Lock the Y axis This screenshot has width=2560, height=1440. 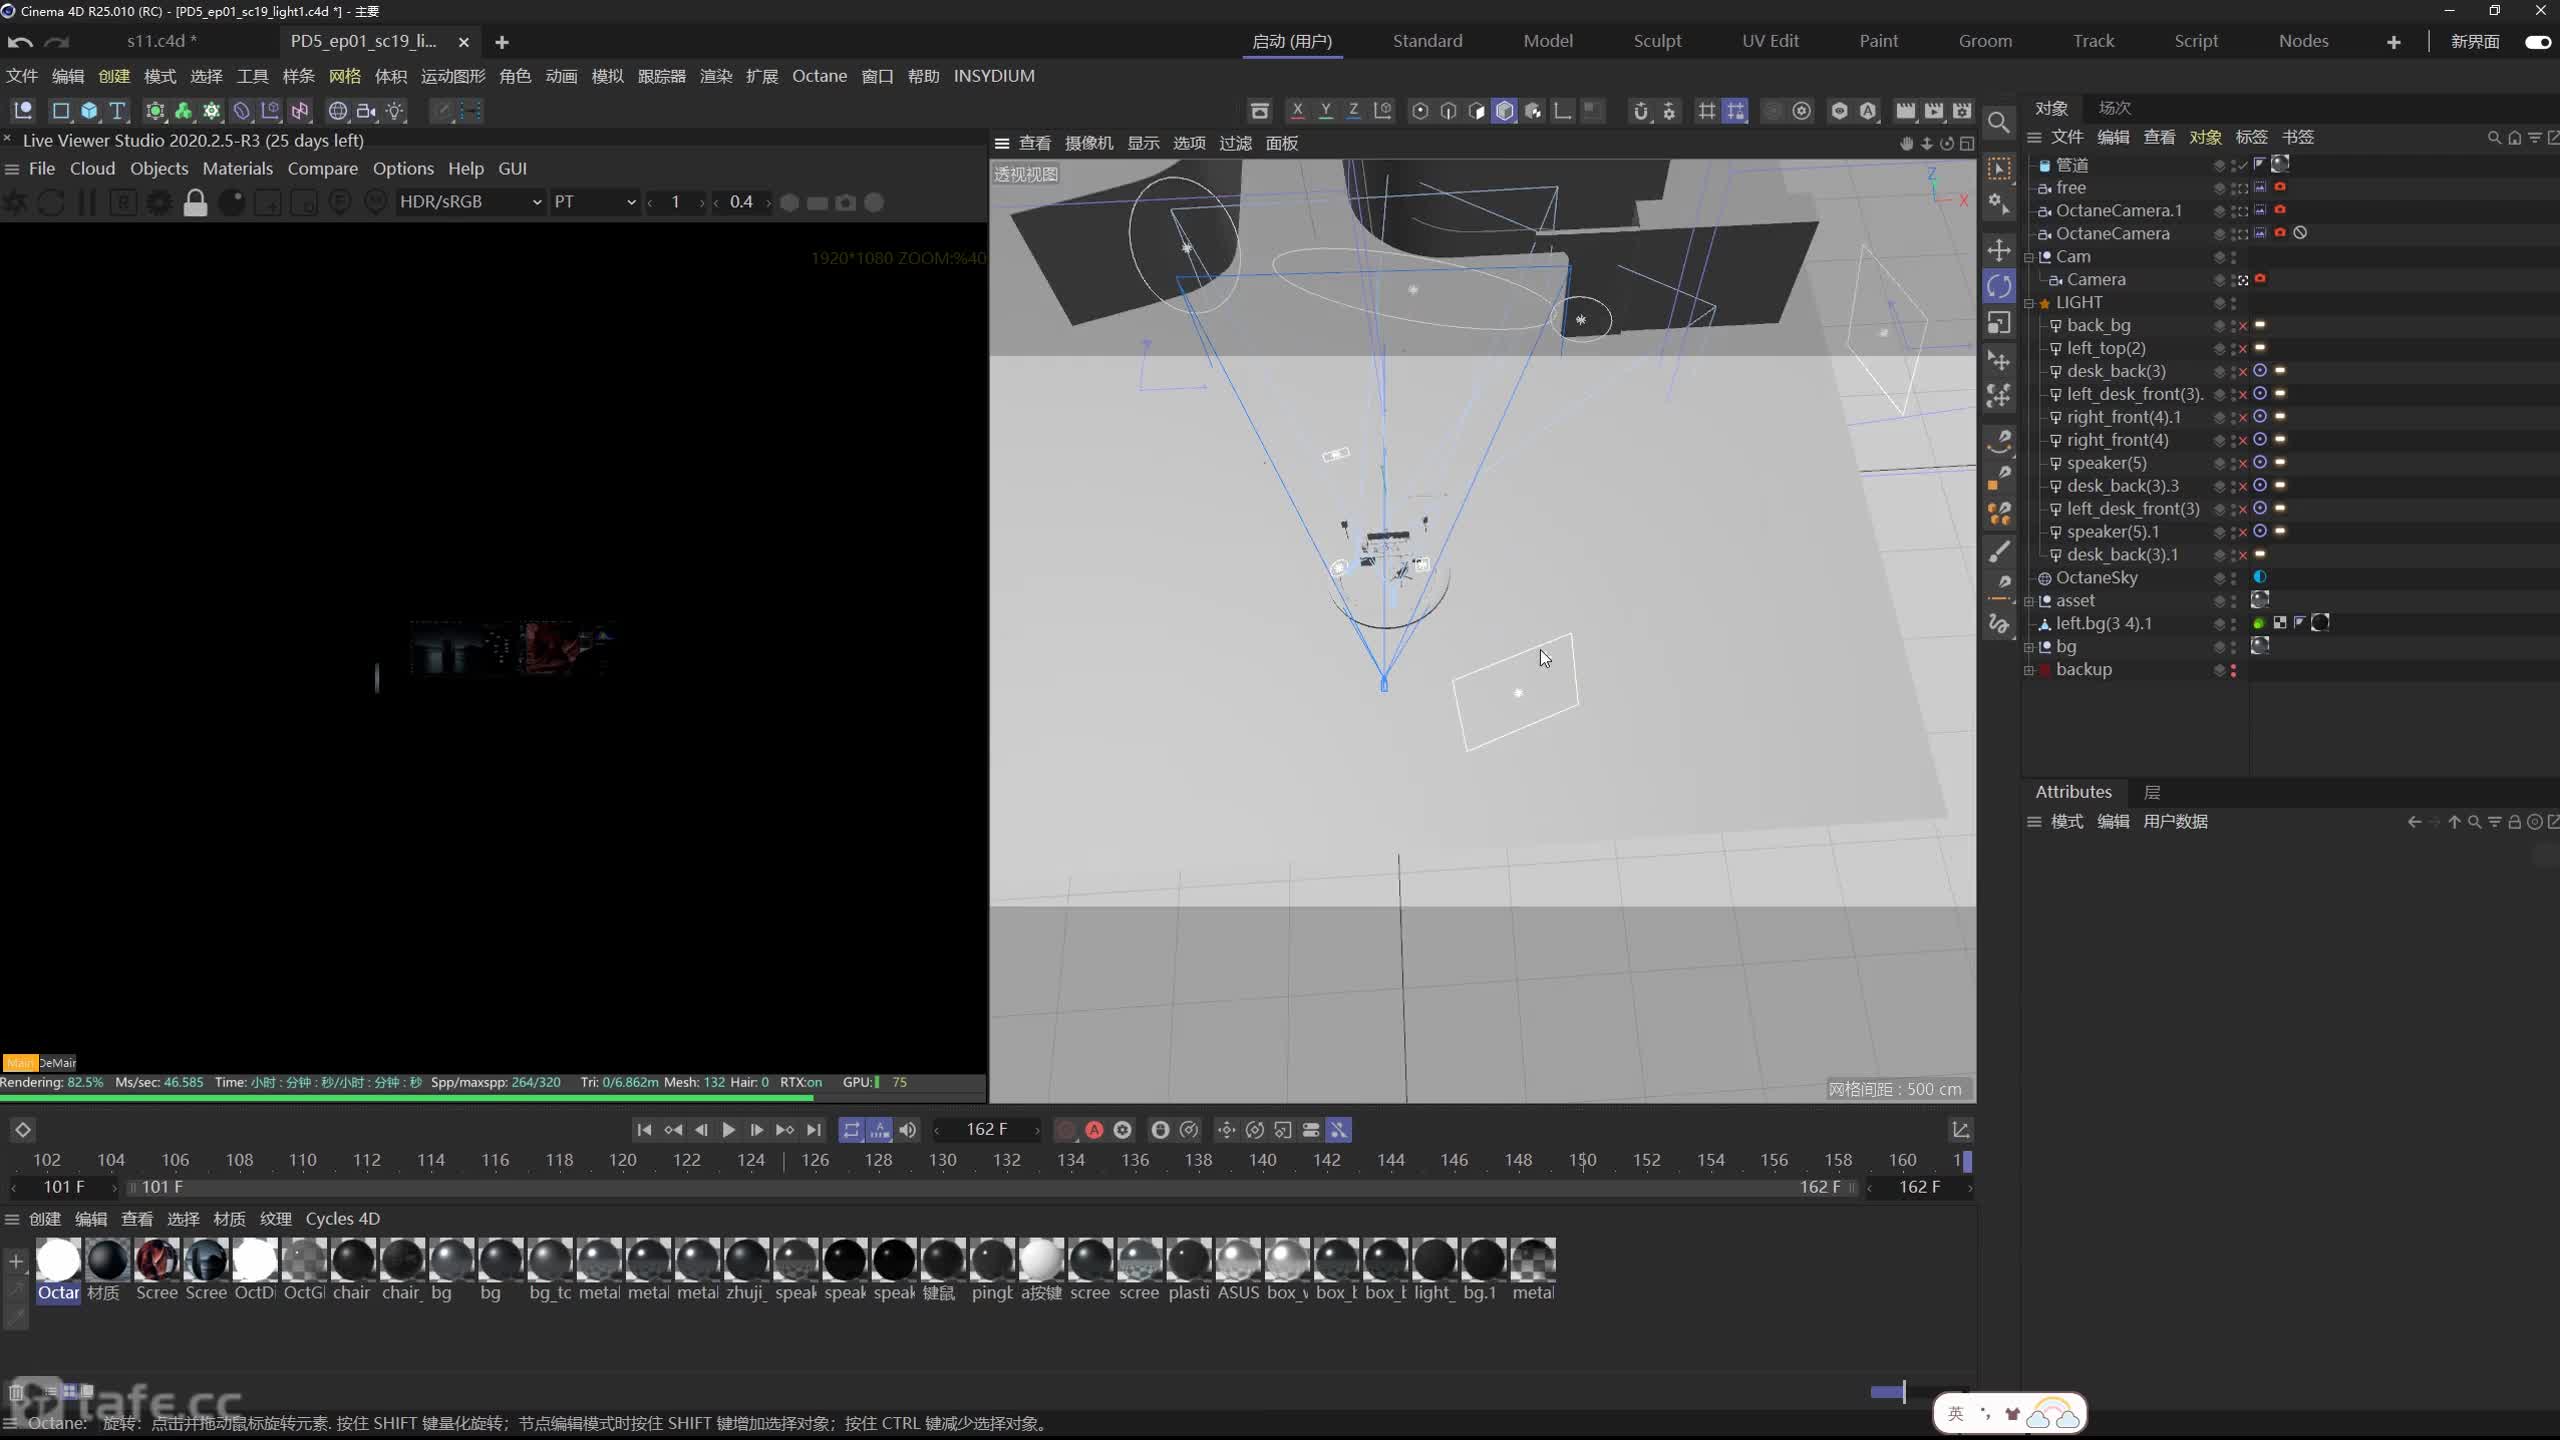coord(1325,111)
